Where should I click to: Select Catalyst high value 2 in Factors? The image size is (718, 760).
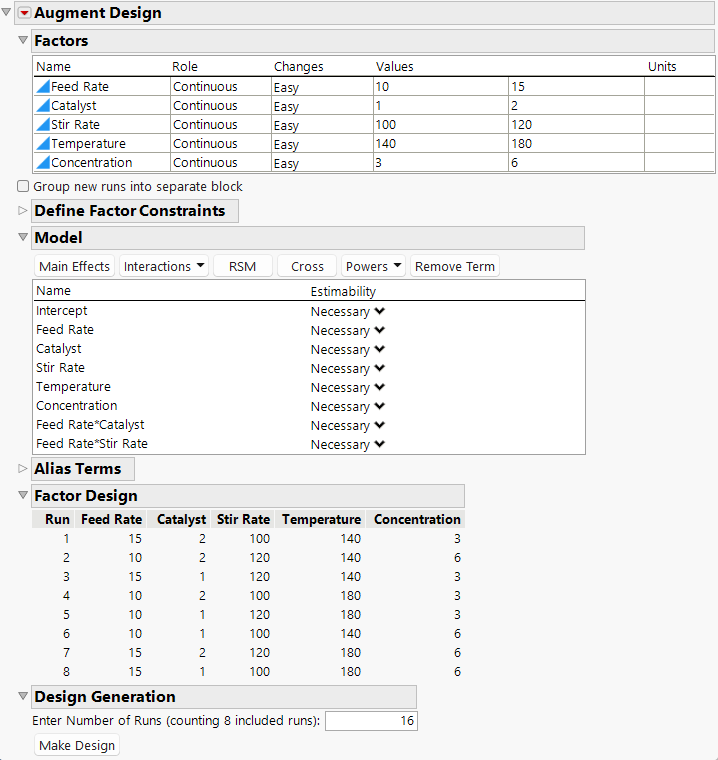click(x=576, y=106)
